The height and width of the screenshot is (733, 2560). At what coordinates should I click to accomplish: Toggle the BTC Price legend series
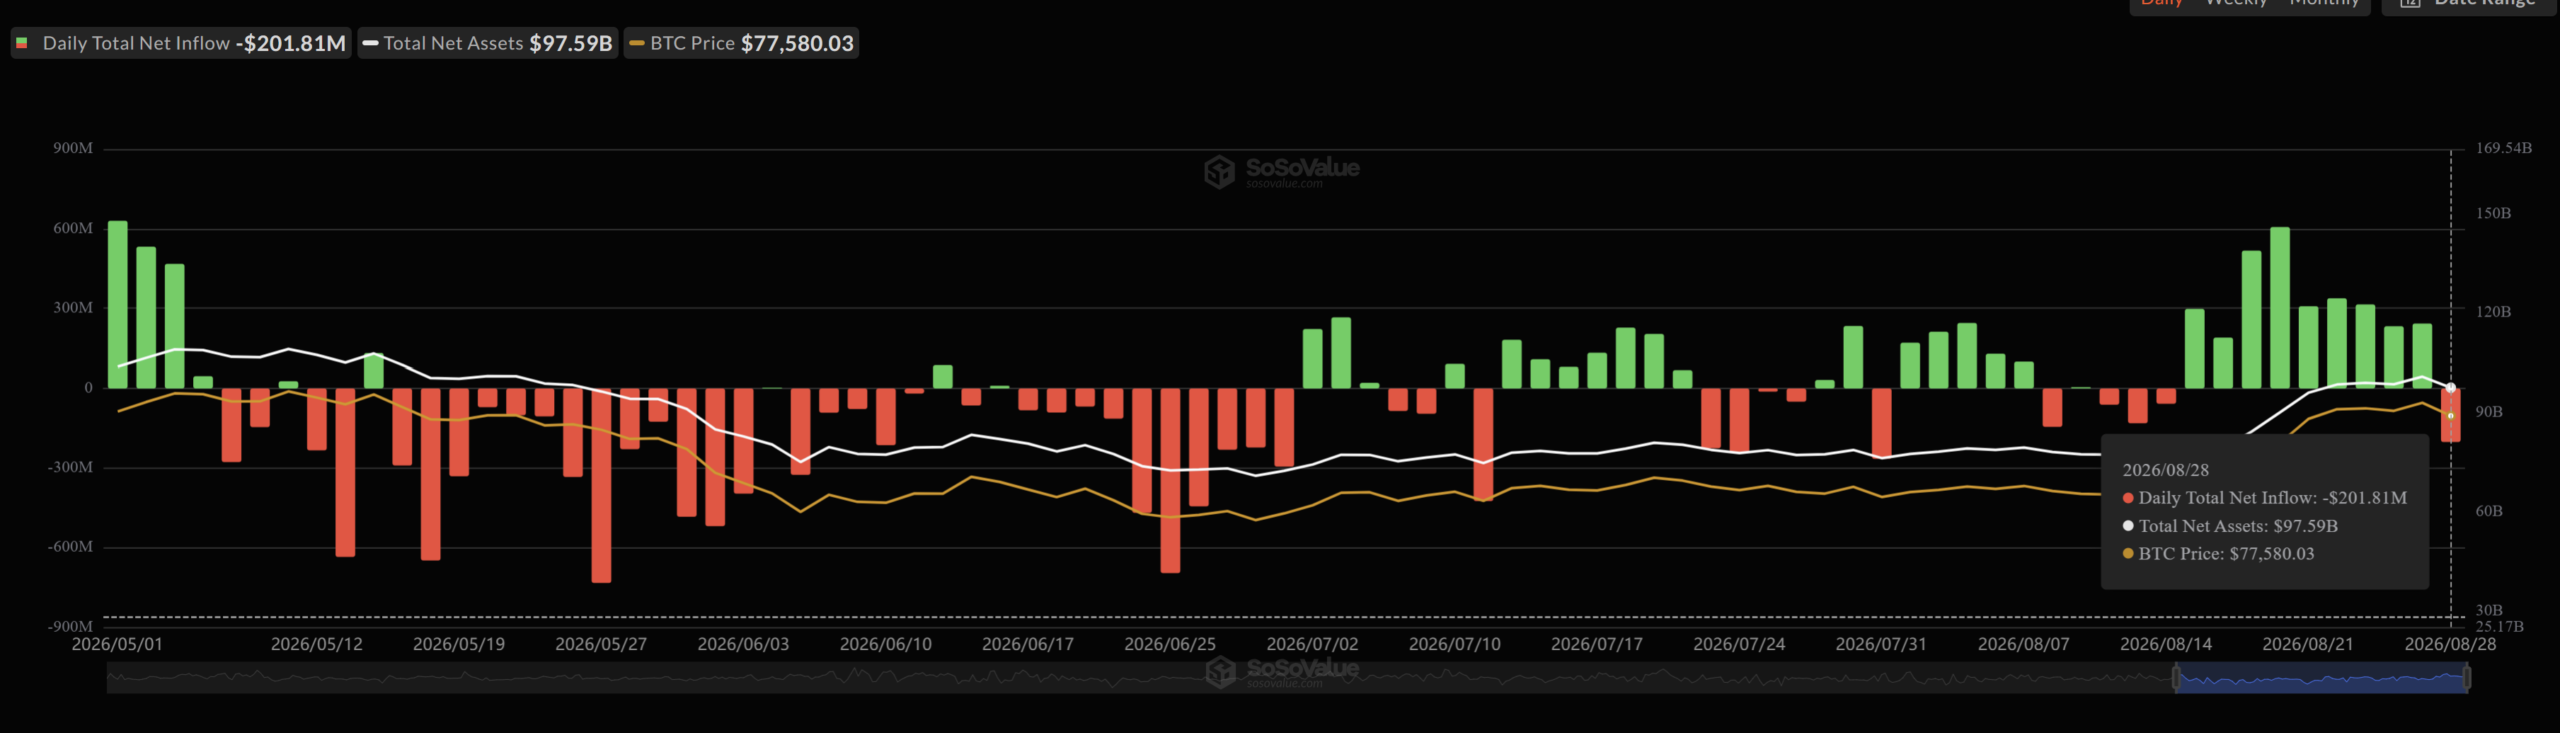(741, 43)
